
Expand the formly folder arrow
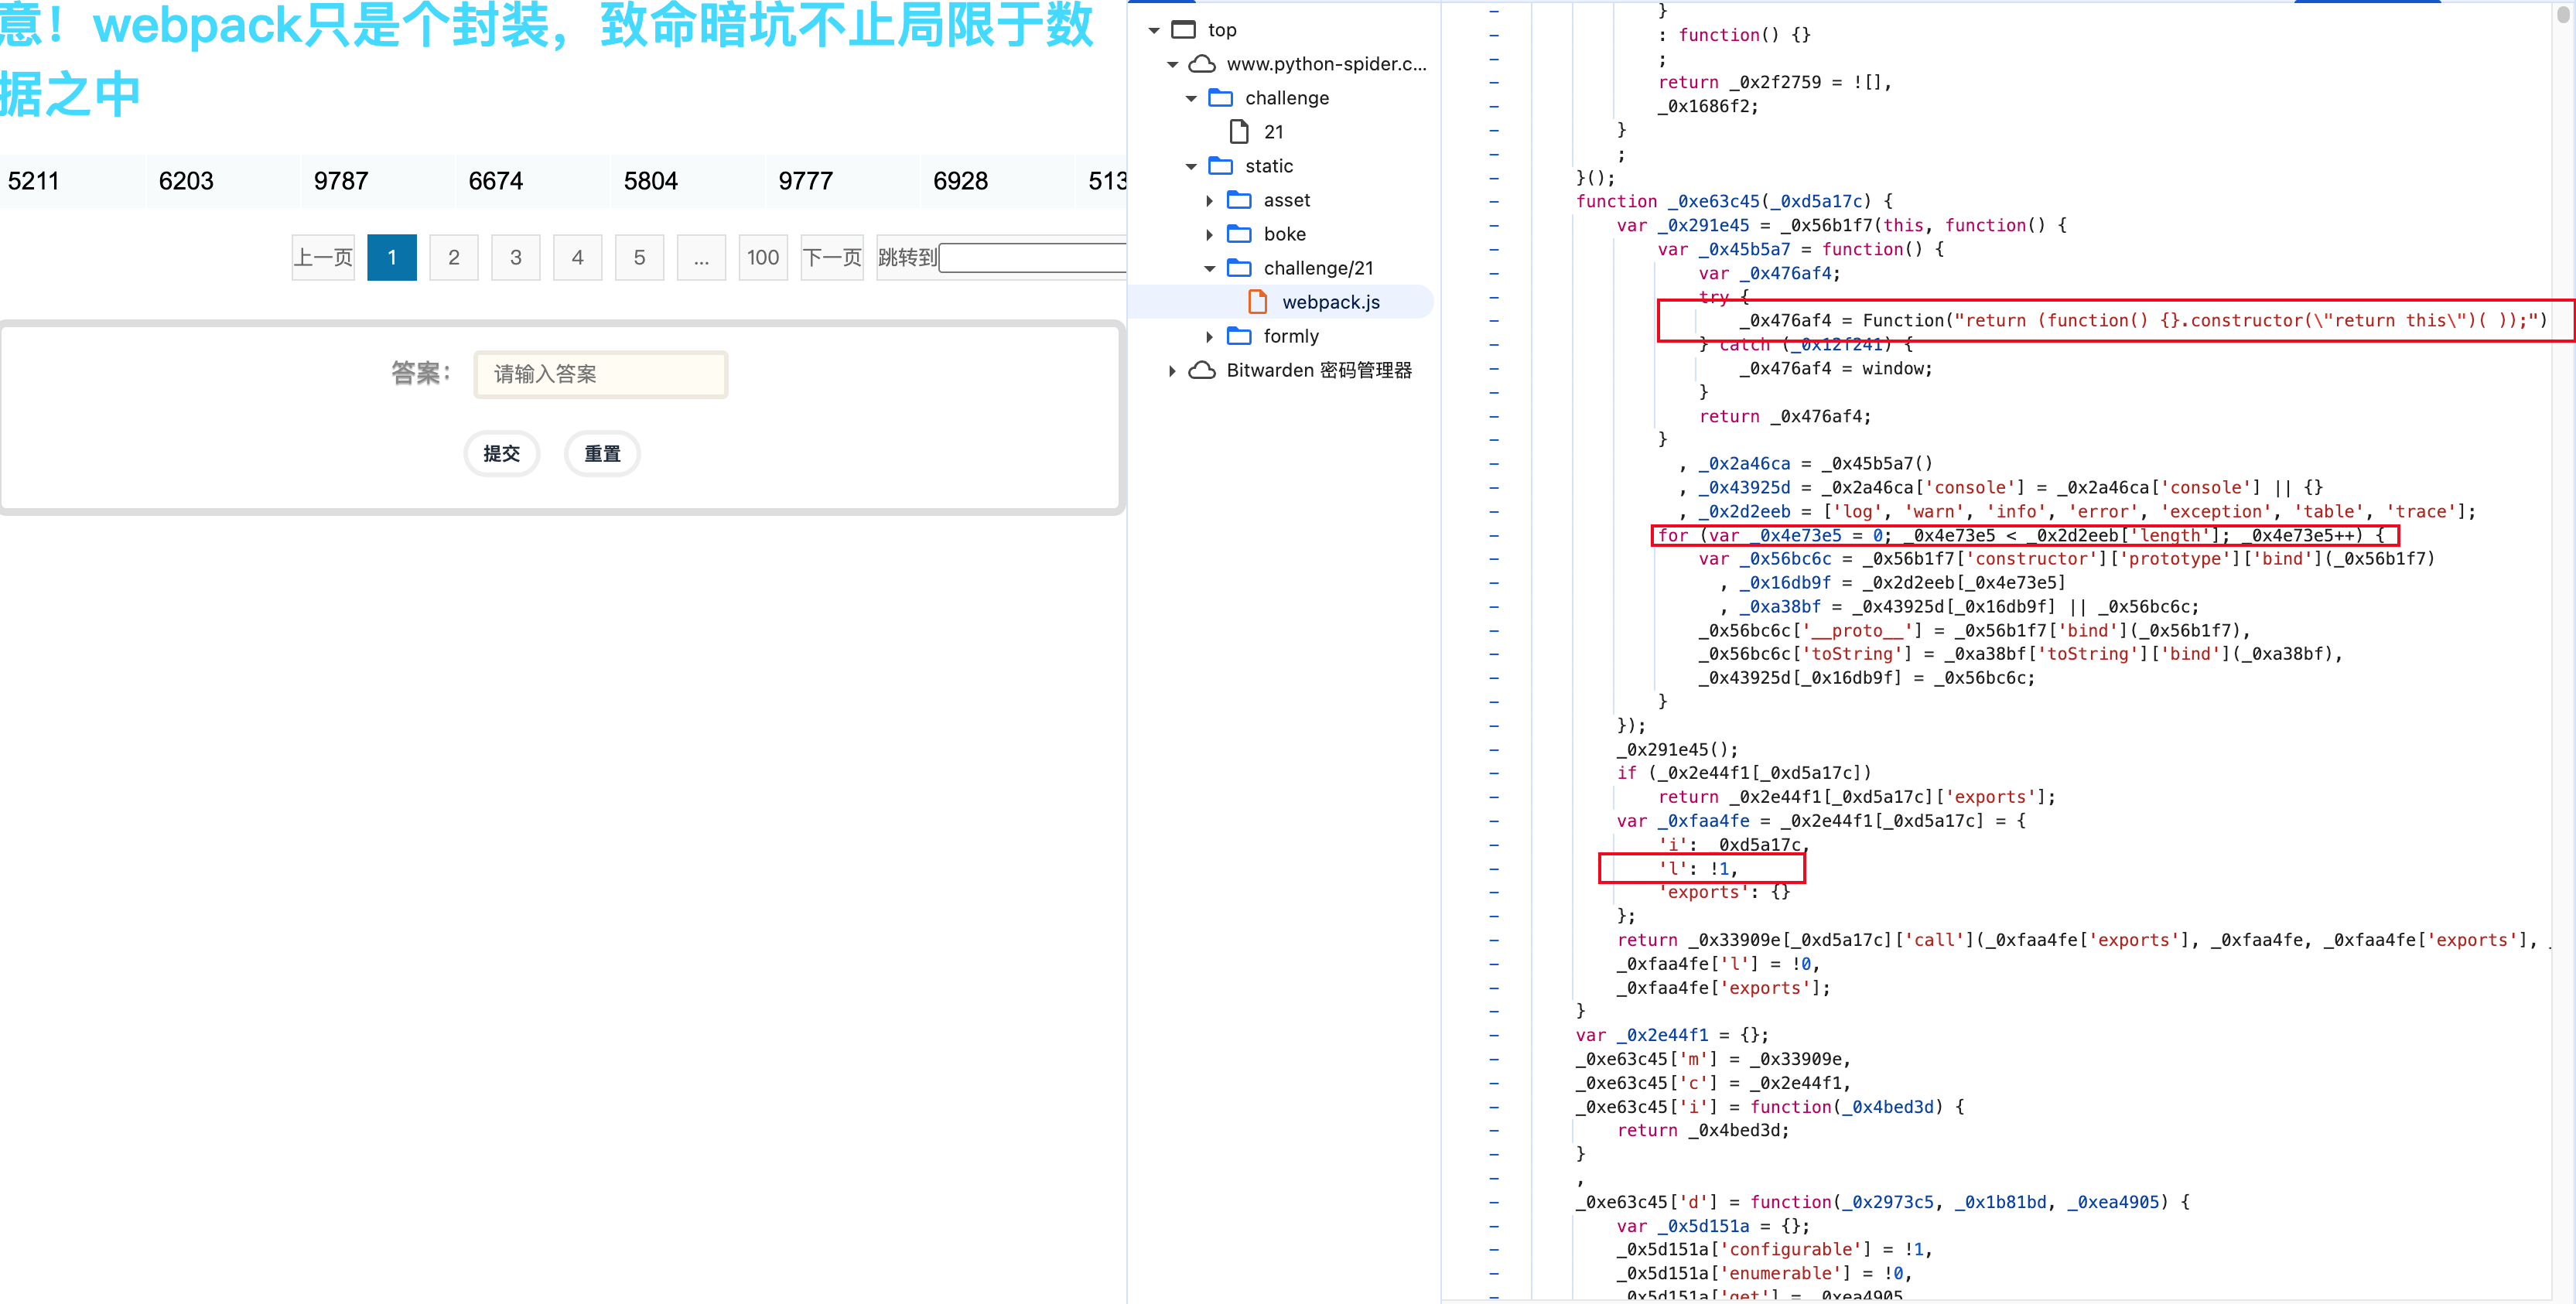[x=1210, y=336]
